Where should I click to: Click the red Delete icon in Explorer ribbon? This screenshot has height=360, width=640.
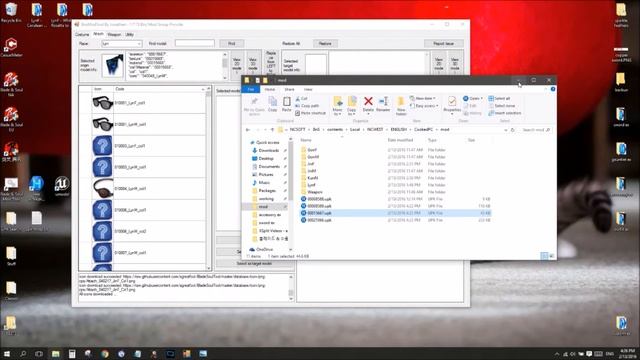pyautogui.click(x=368, y=101)
